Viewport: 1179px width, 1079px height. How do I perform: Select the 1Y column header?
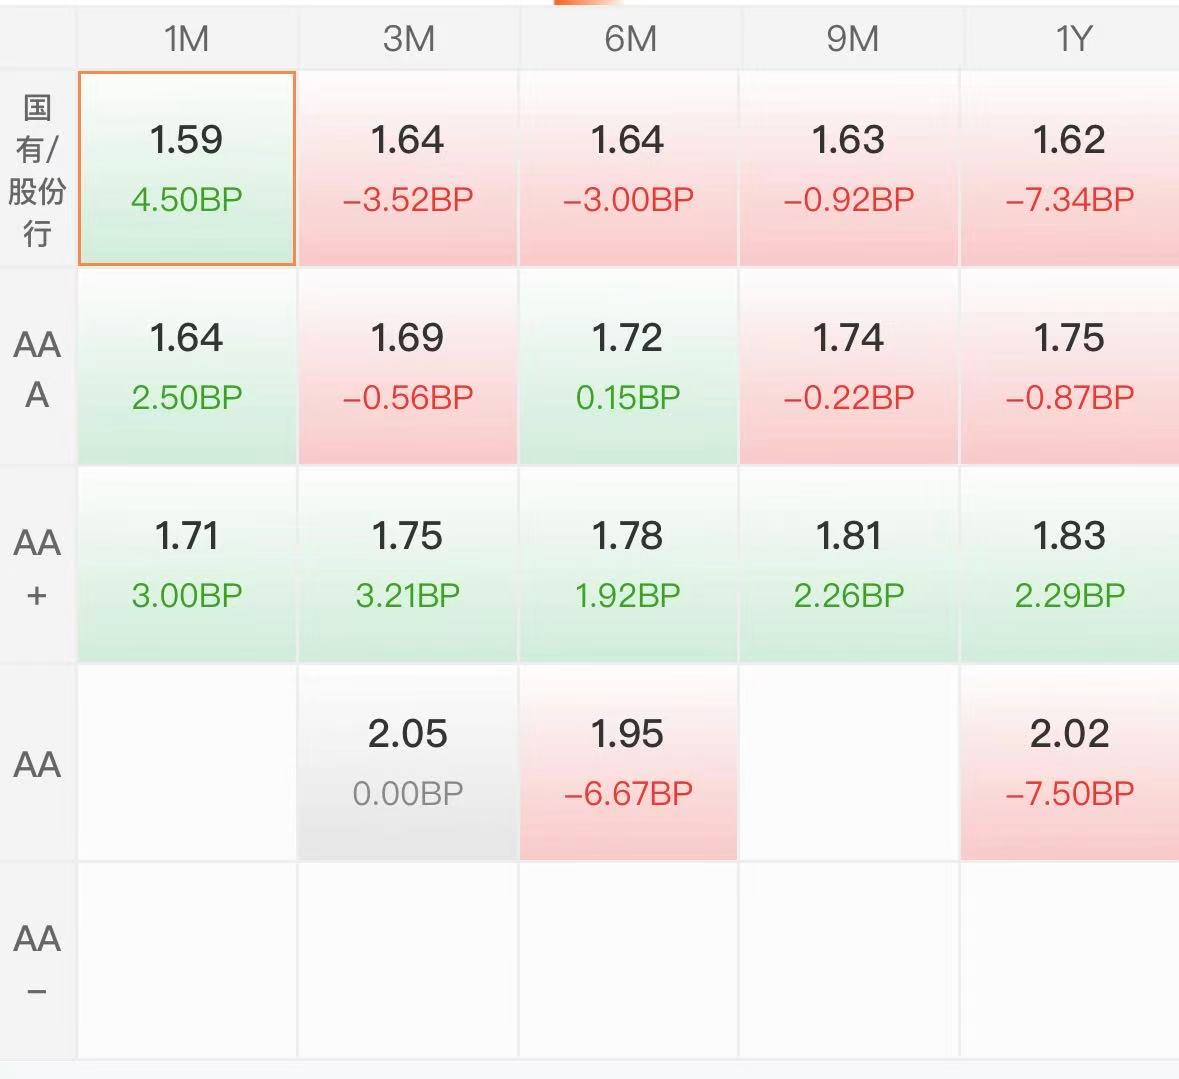coord(1071,38)
